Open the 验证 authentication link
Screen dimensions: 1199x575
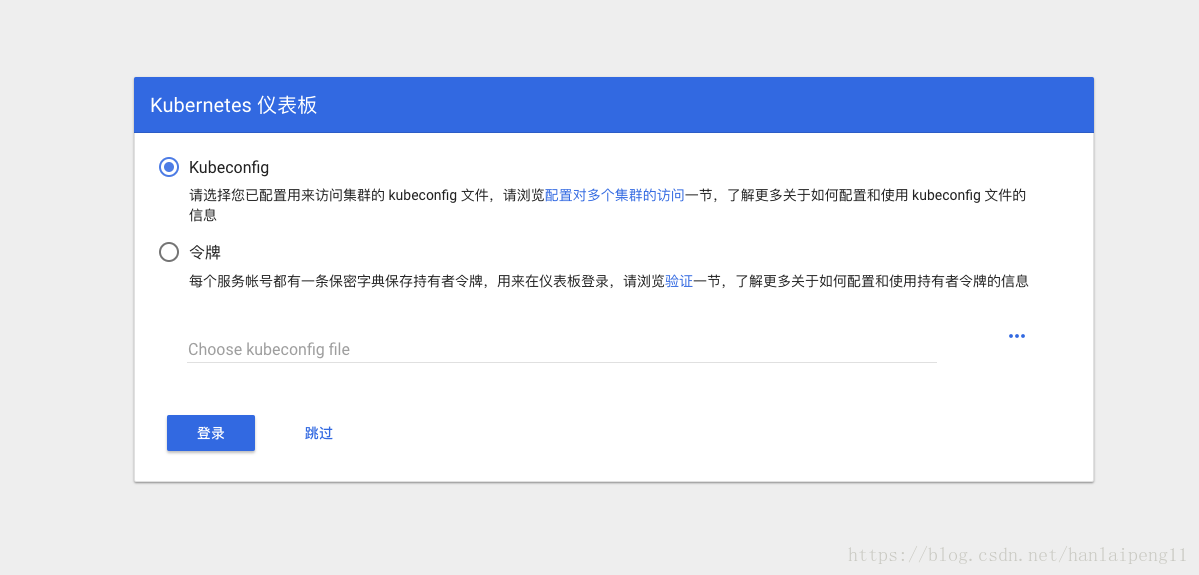click(679, 281)
